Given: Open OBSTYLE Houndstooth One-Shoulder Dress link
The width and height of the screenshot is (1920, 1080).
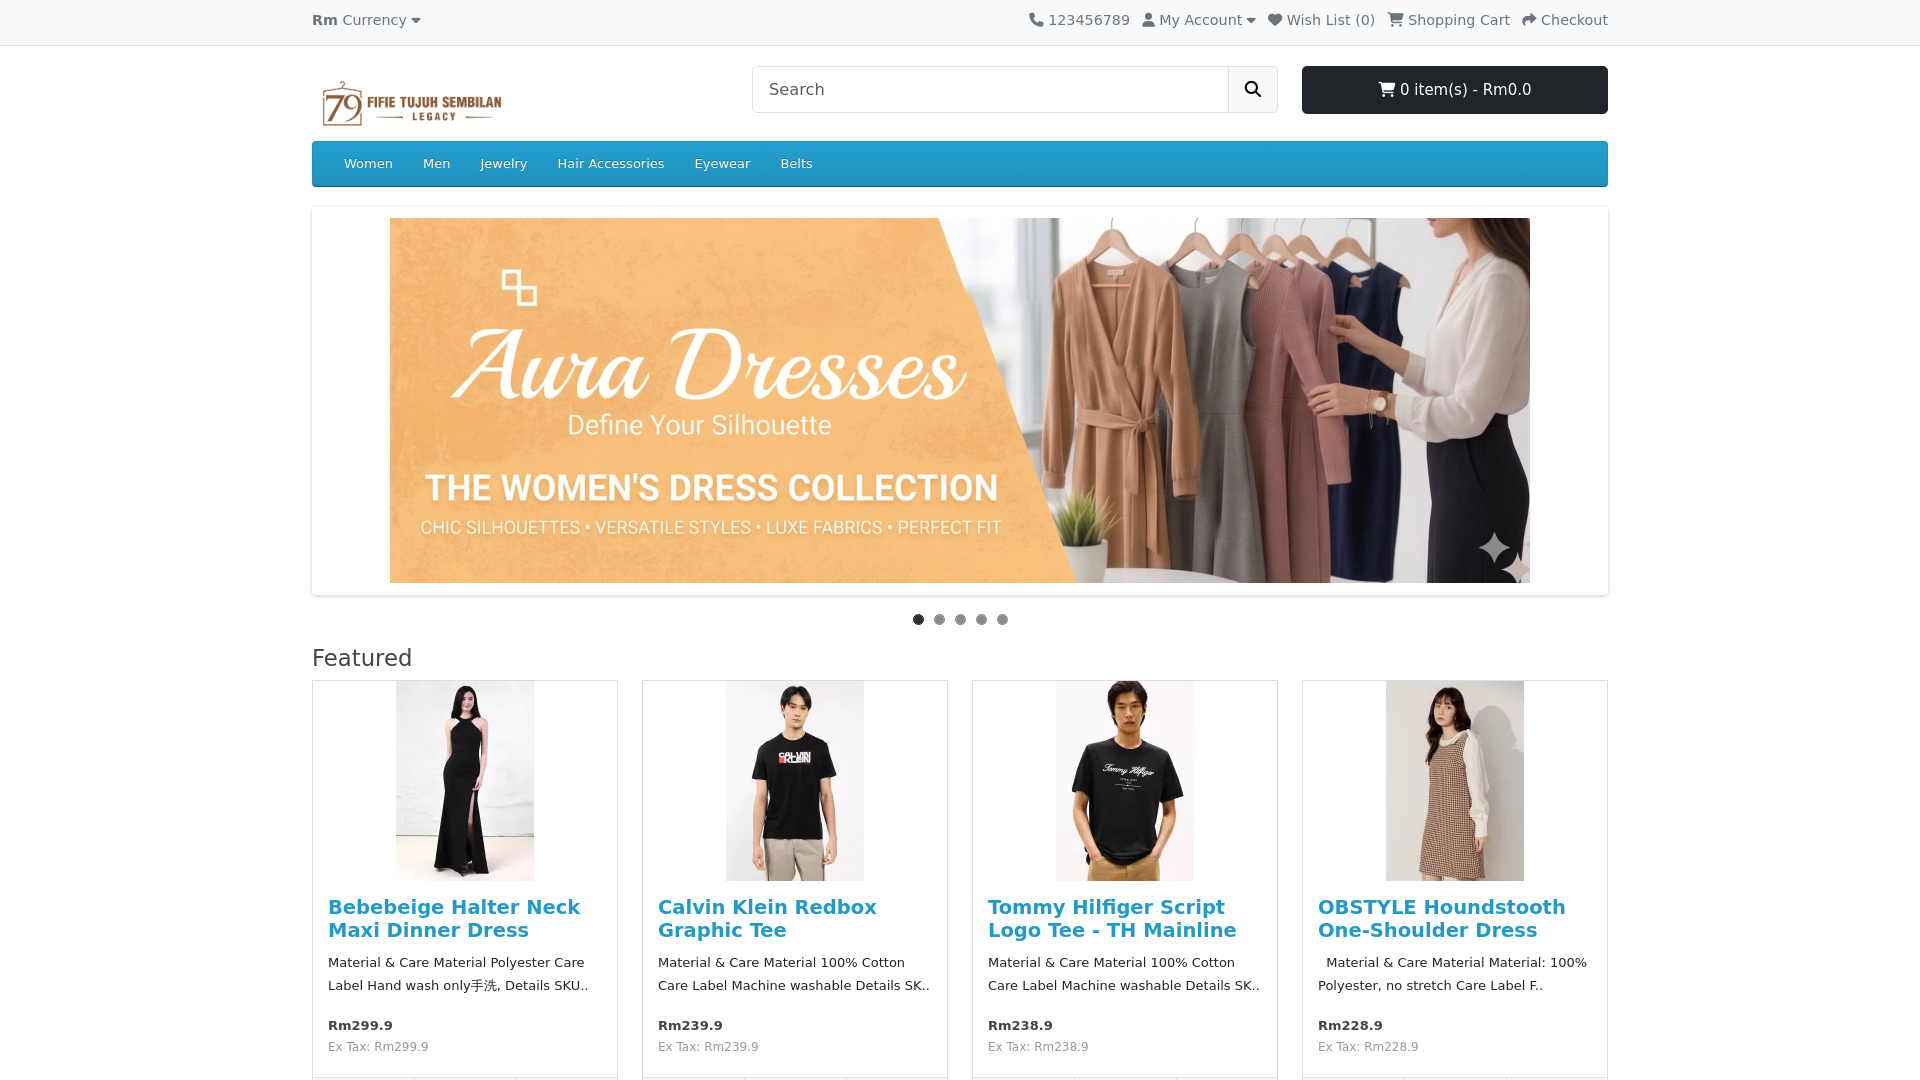Looking at the screenshot, I should (1441, 919).
